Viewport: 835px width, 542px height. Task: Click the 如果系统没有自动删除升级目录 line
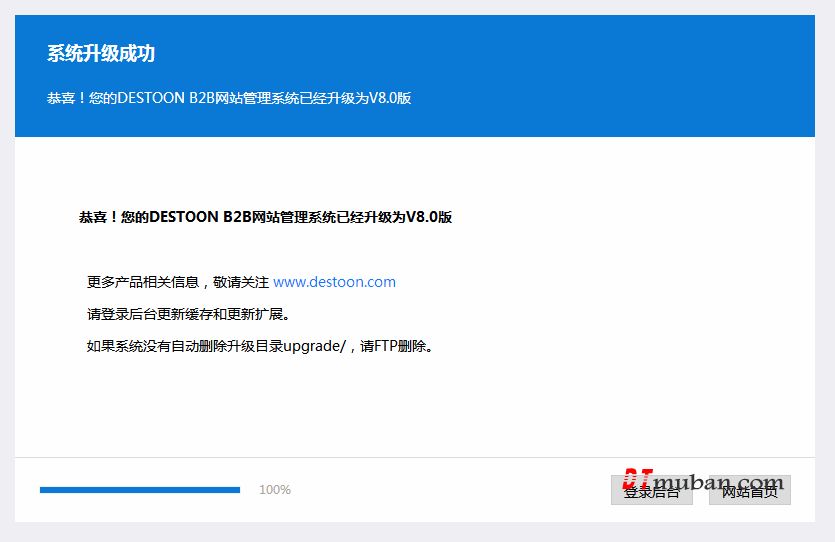pyautogui.click(x=184, y=347)
